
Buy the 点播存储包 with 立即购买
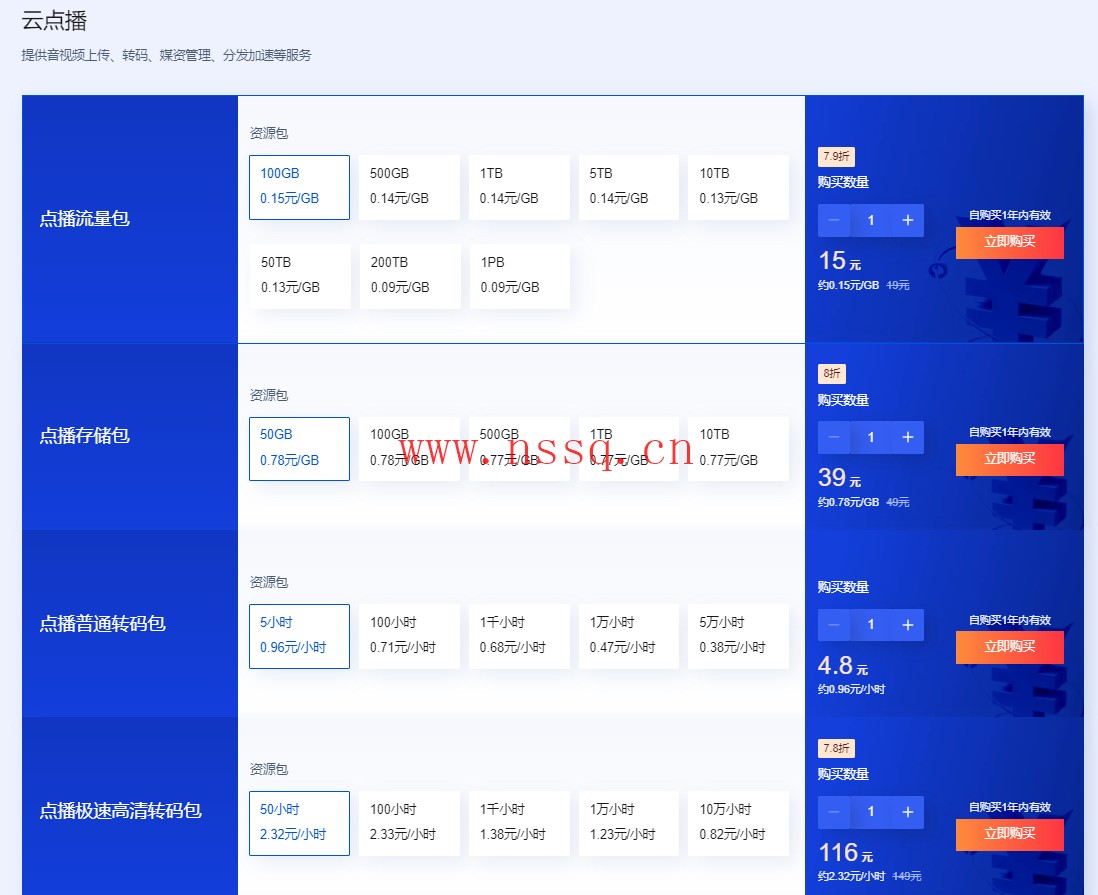coord(1009,459)
